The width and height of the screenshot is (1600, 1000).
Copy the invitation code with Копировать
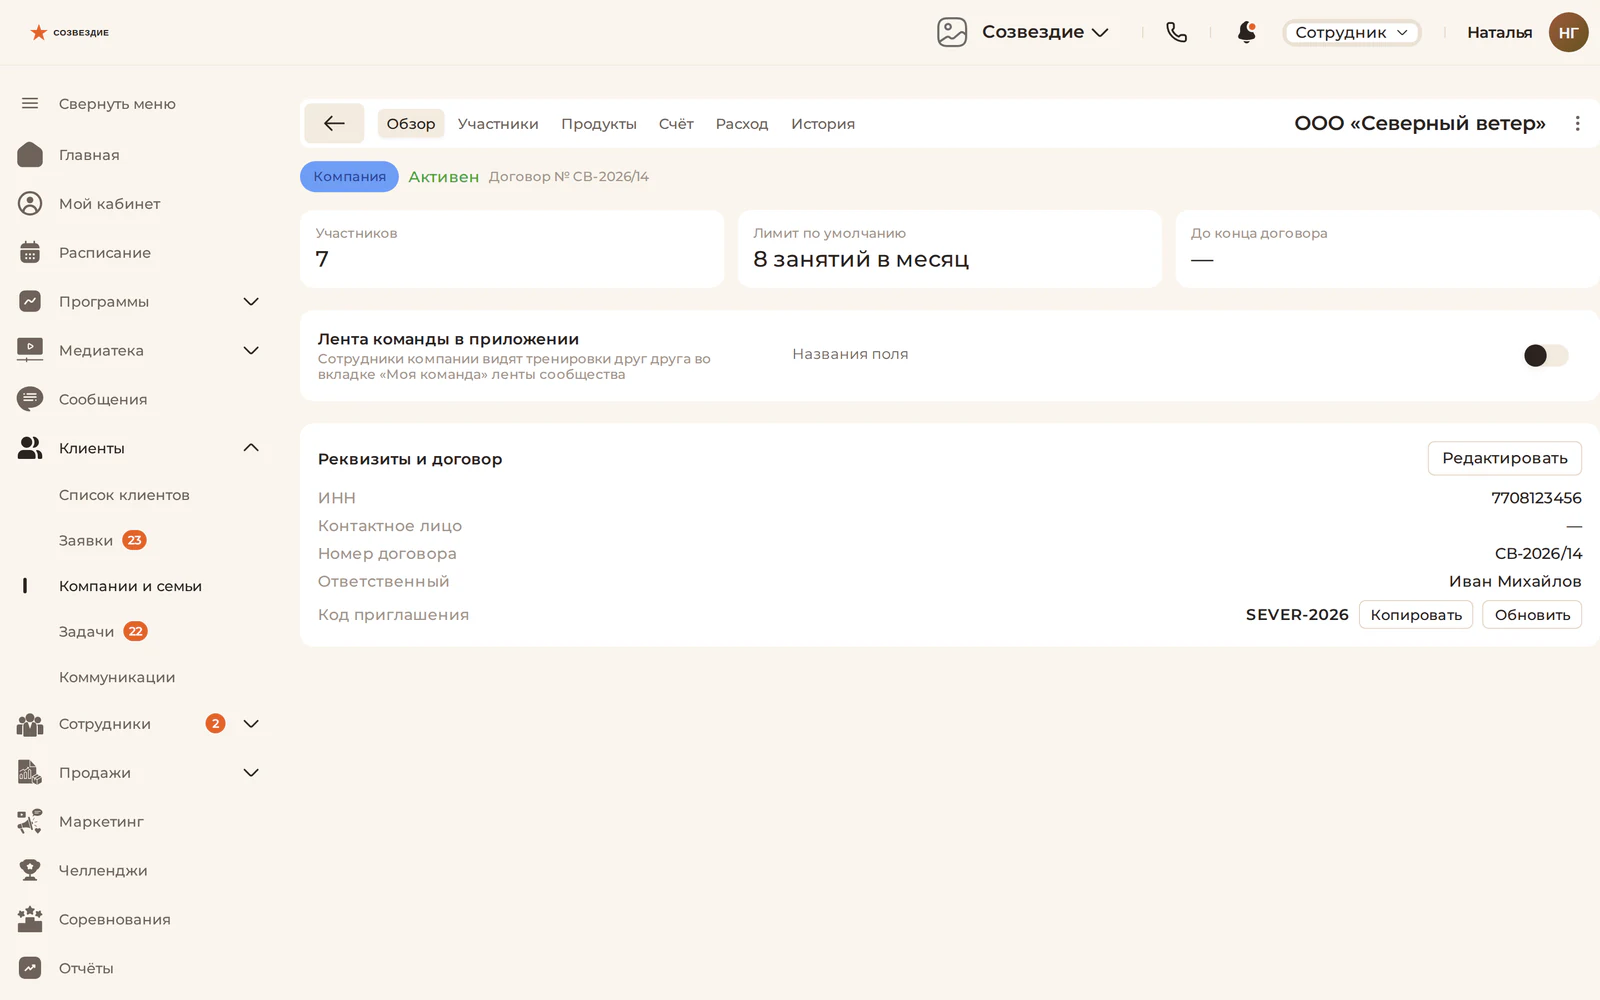[x=1416, y=615]
